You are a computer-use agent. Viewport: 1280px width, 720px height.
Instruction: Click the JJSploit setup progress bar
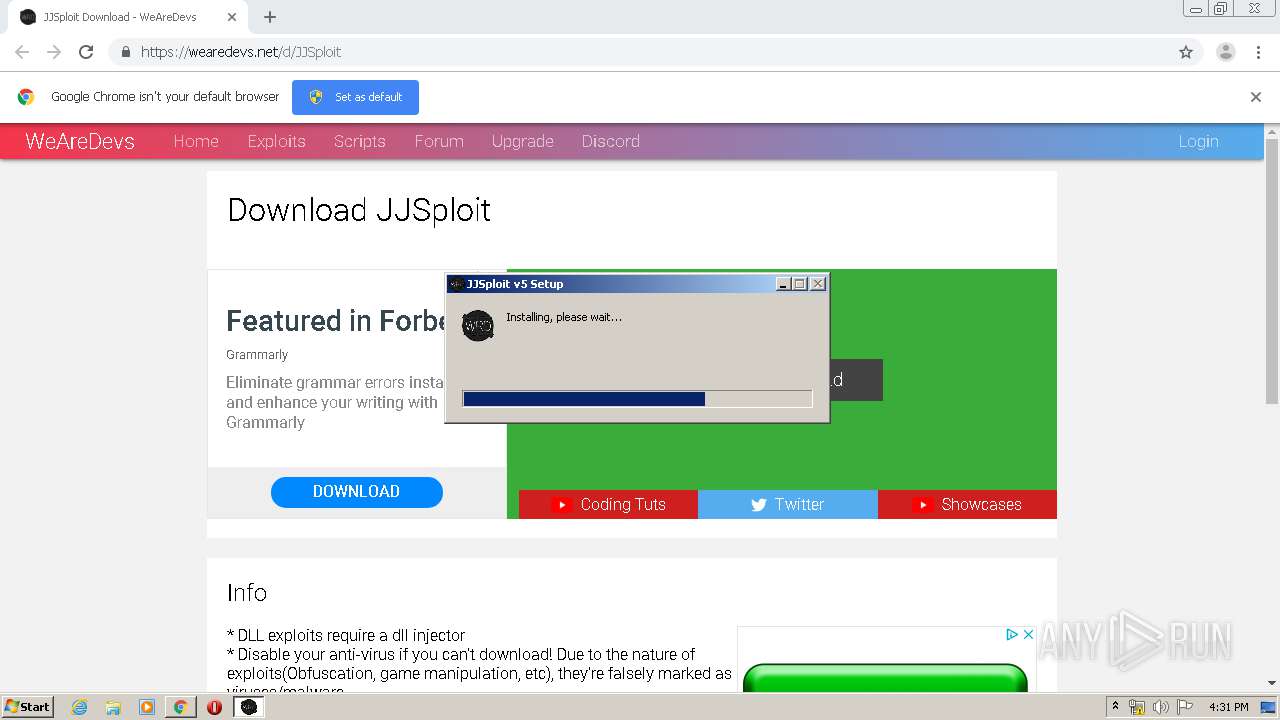(x=638, y=399)
